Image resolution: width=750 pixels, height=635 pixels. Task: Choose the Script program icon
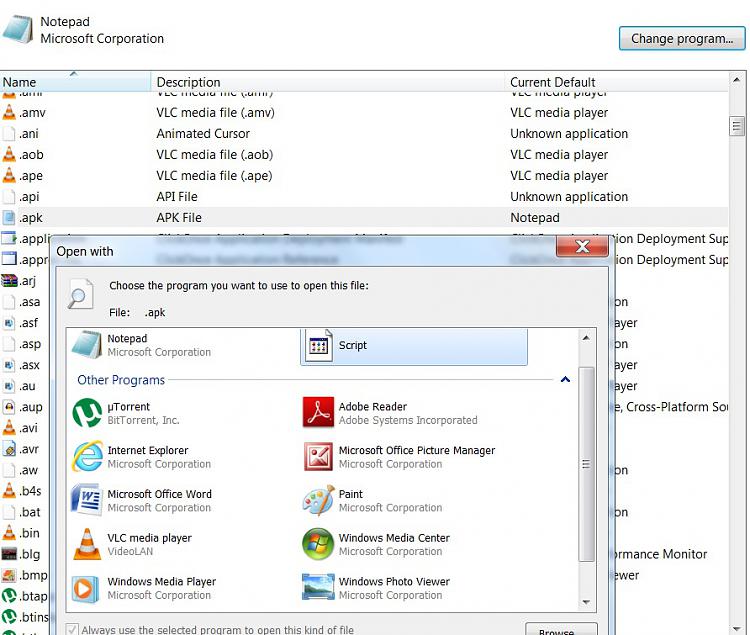319,345
